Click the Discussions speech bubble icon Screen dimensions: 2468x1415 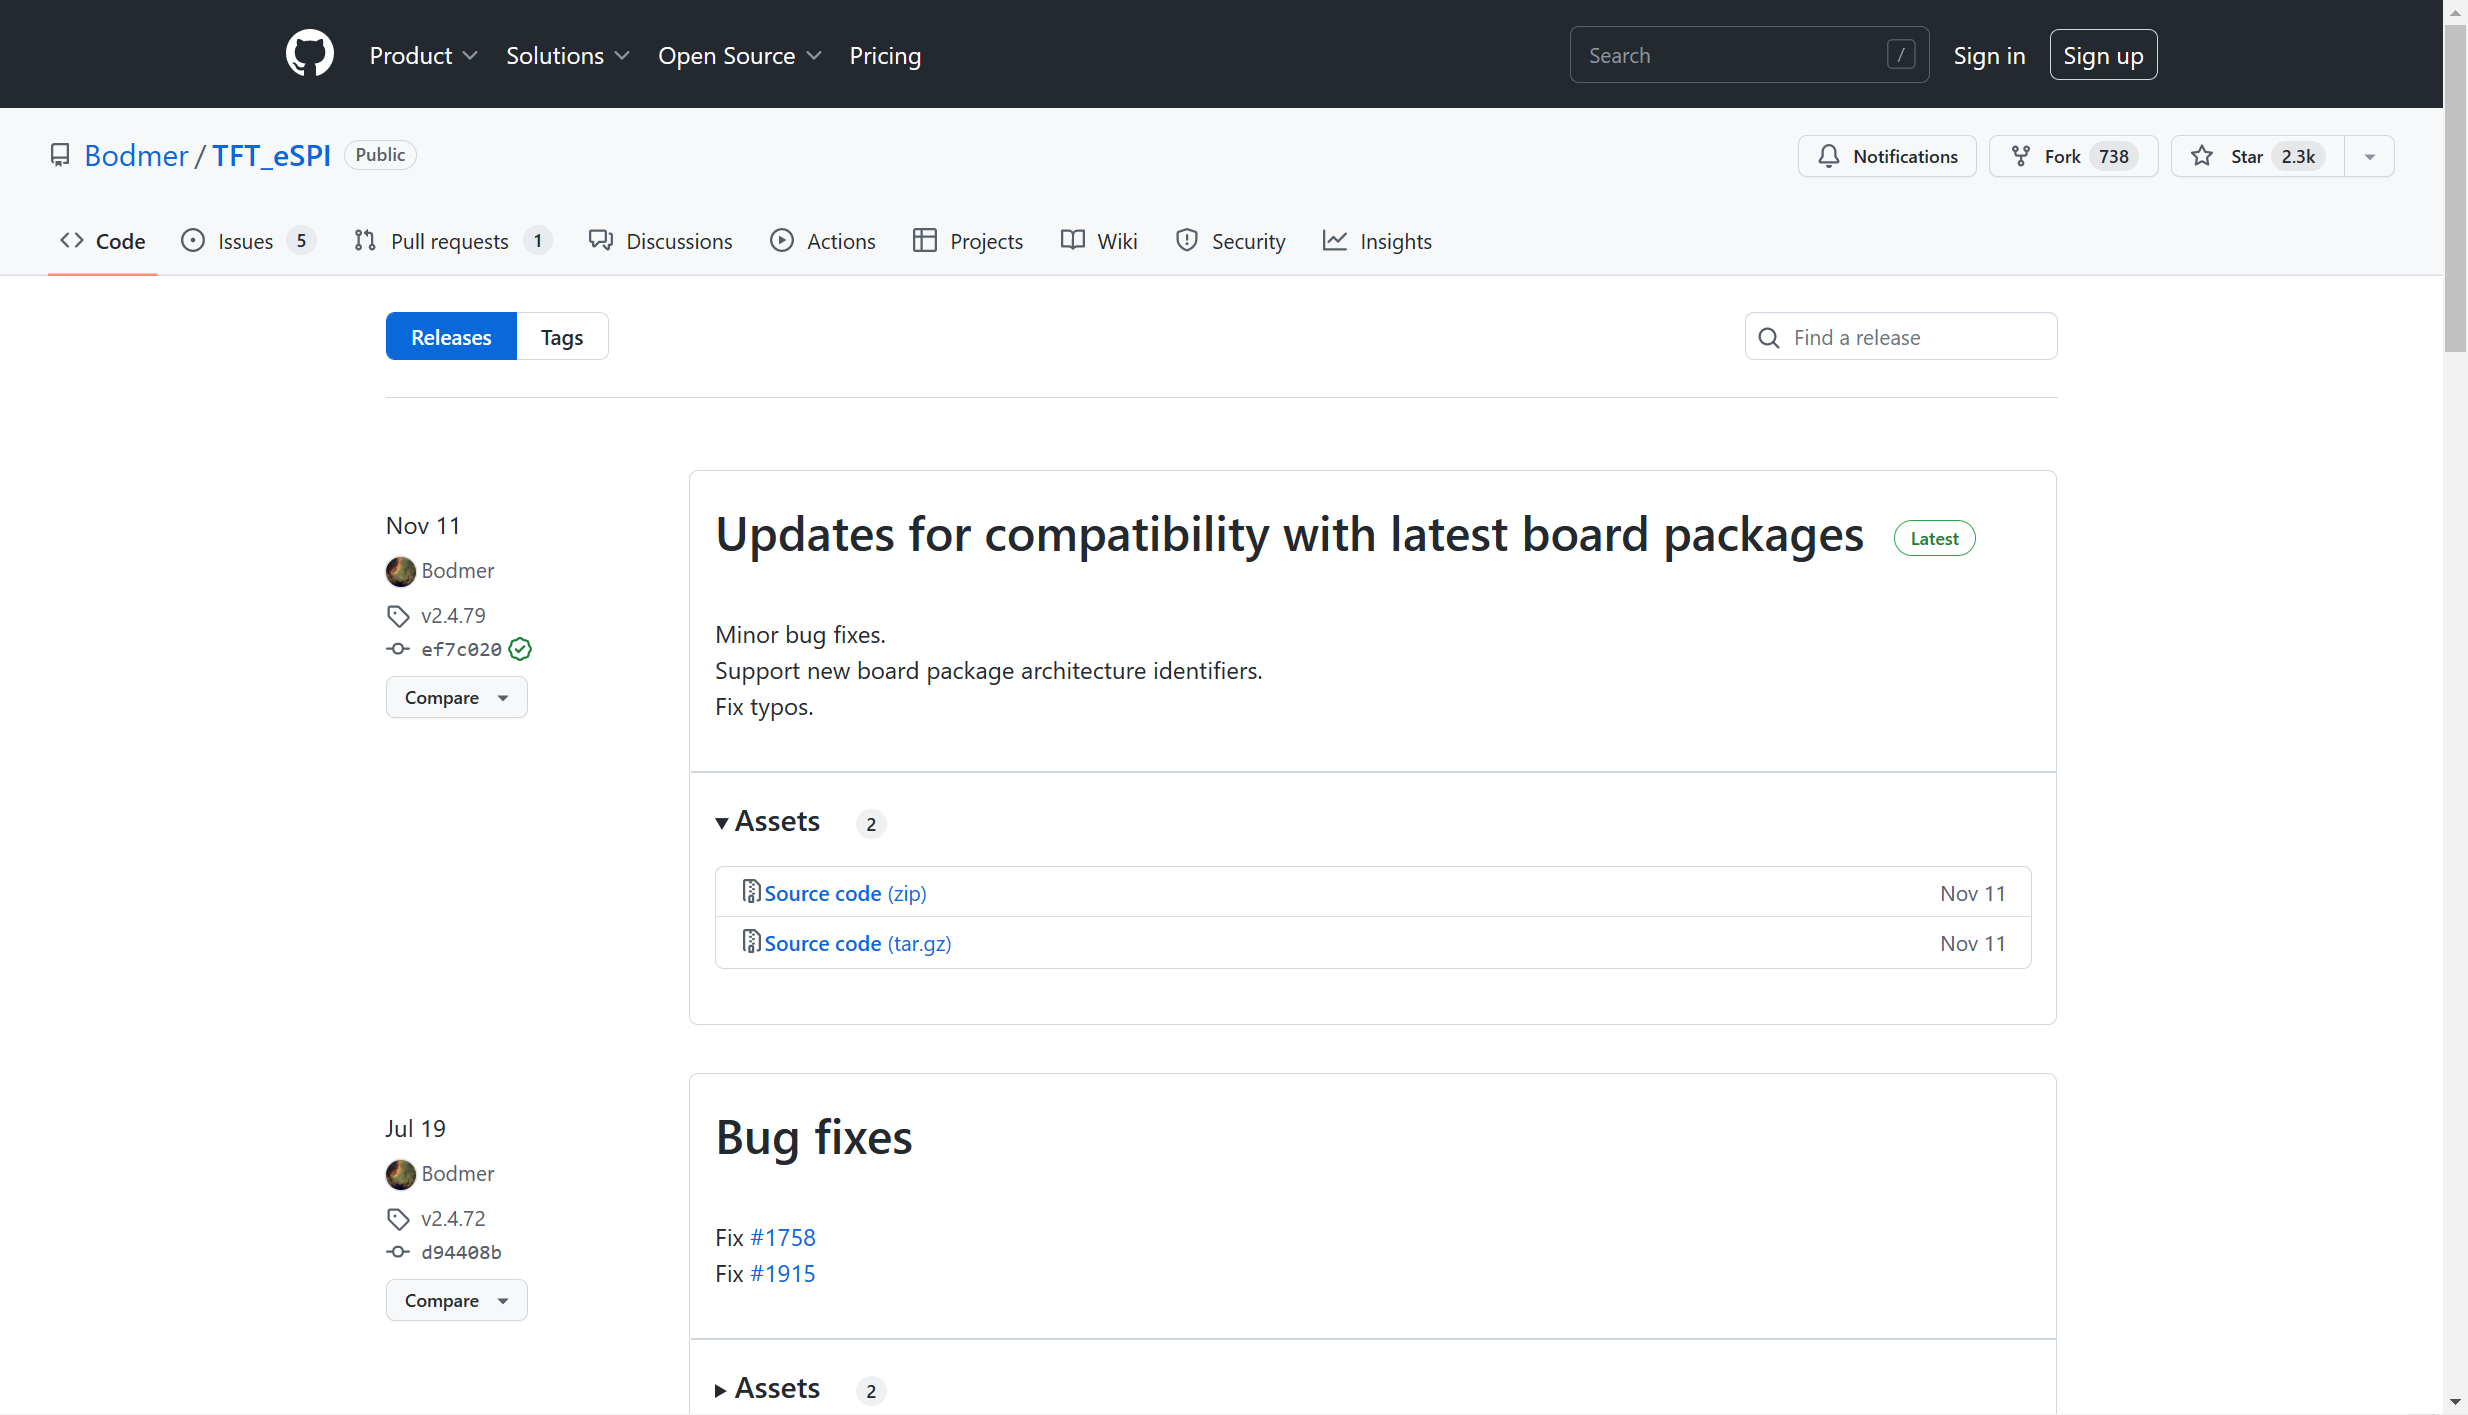point(600,241)
